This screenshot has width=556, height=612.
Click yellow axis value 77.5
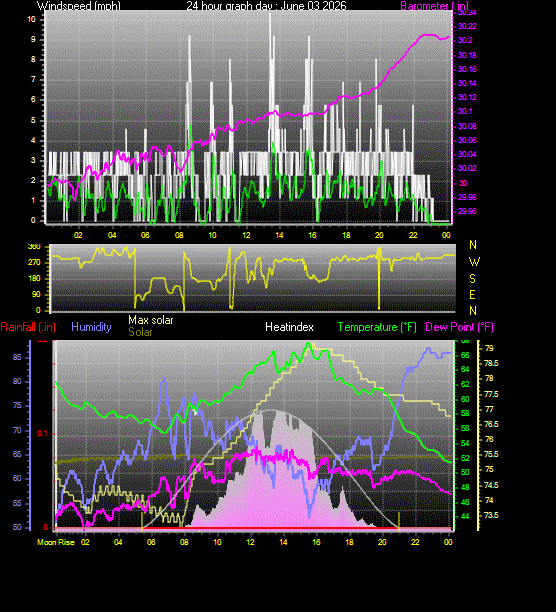click(x=491, y=395)
